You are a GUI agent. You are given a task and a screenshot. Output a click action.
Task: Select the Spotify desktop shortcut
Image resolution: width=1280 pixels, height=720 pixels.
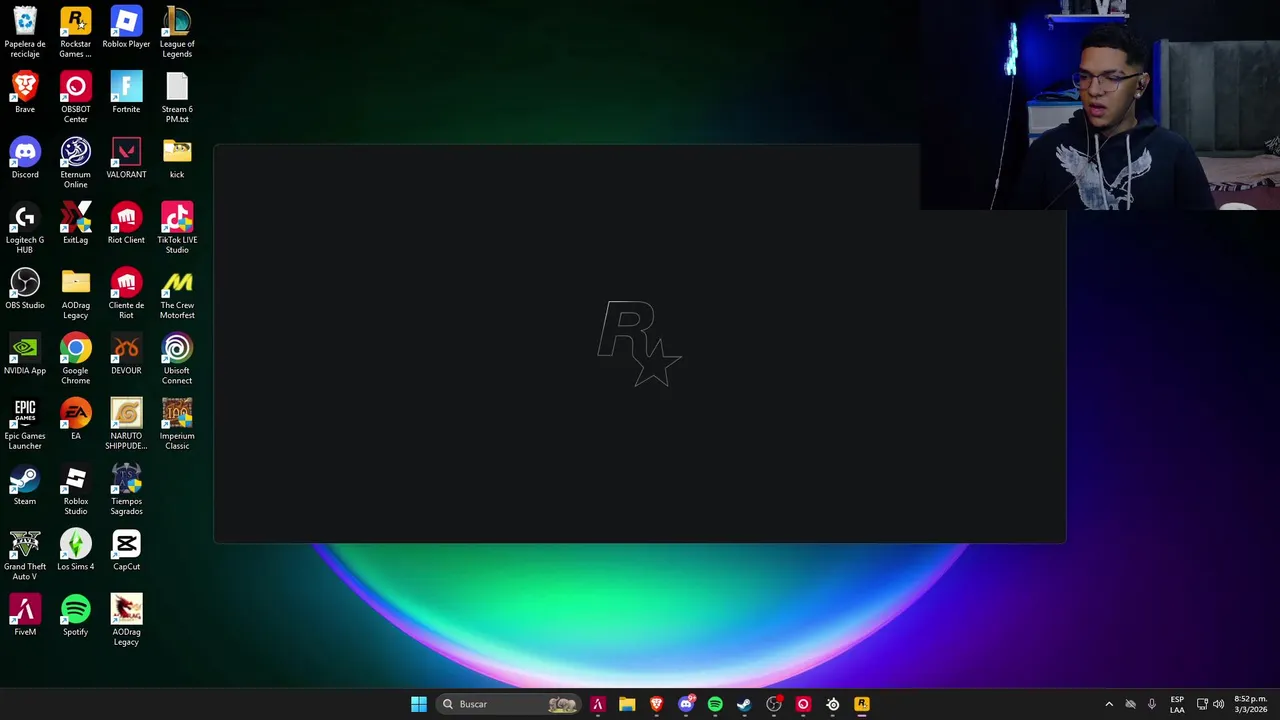(x=75, y=615)
